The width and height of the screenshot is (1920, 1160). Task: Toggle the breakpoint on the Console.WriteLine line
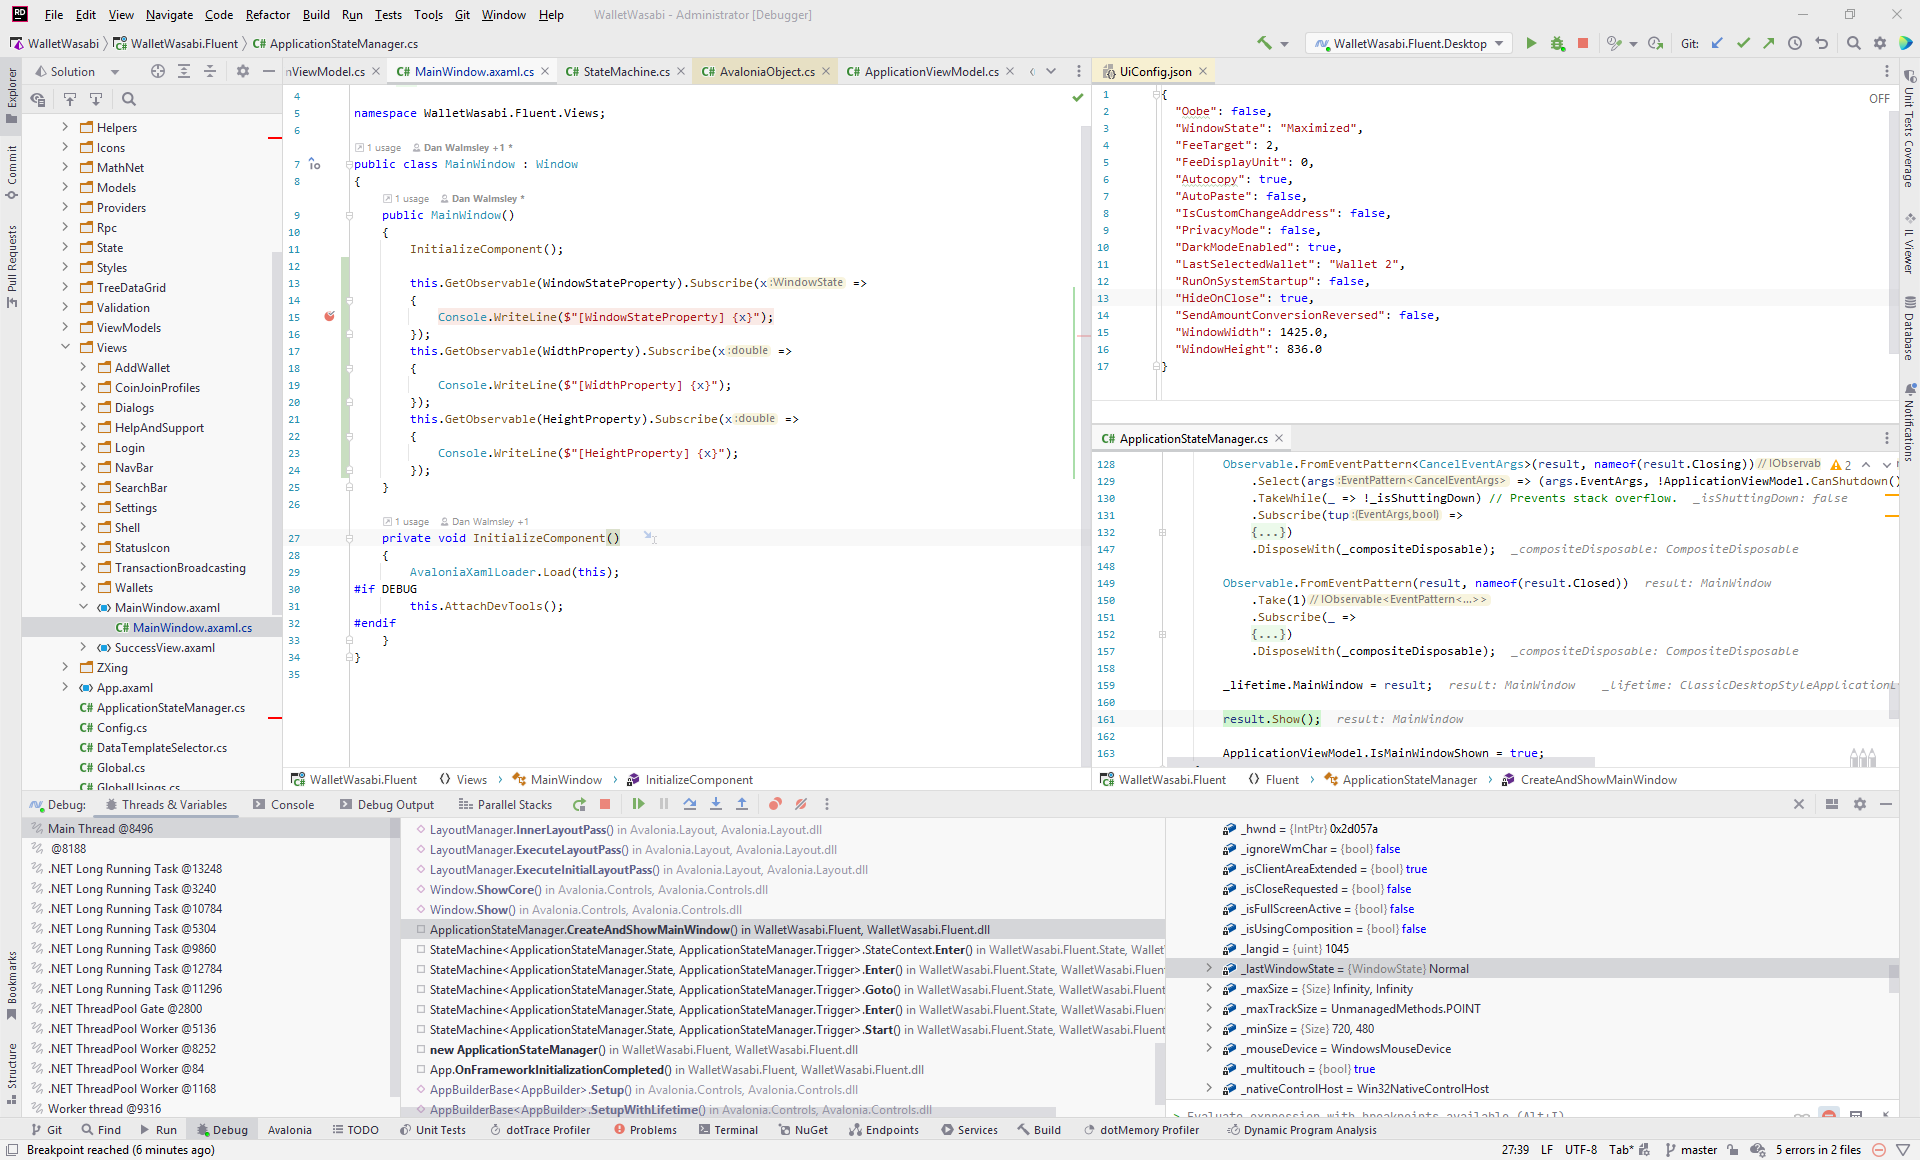[330, 317]
